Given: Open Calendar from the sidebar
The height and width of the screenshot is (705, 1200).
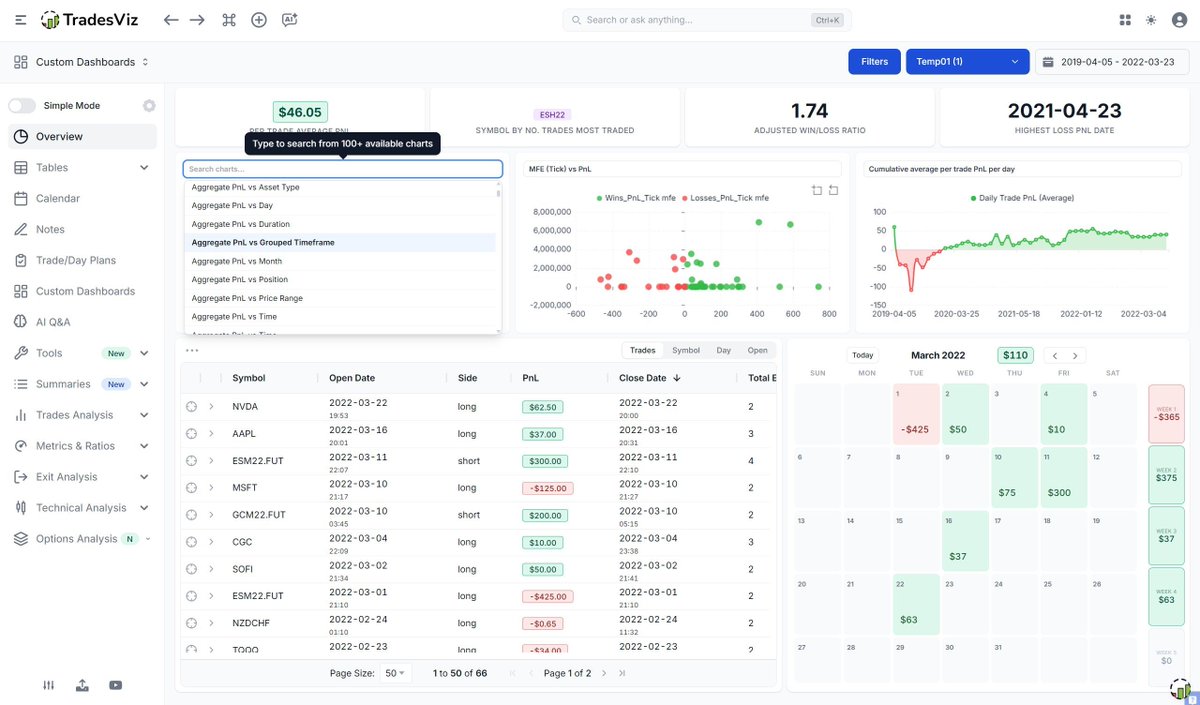Looking at the screenshot, I should 58,198.
